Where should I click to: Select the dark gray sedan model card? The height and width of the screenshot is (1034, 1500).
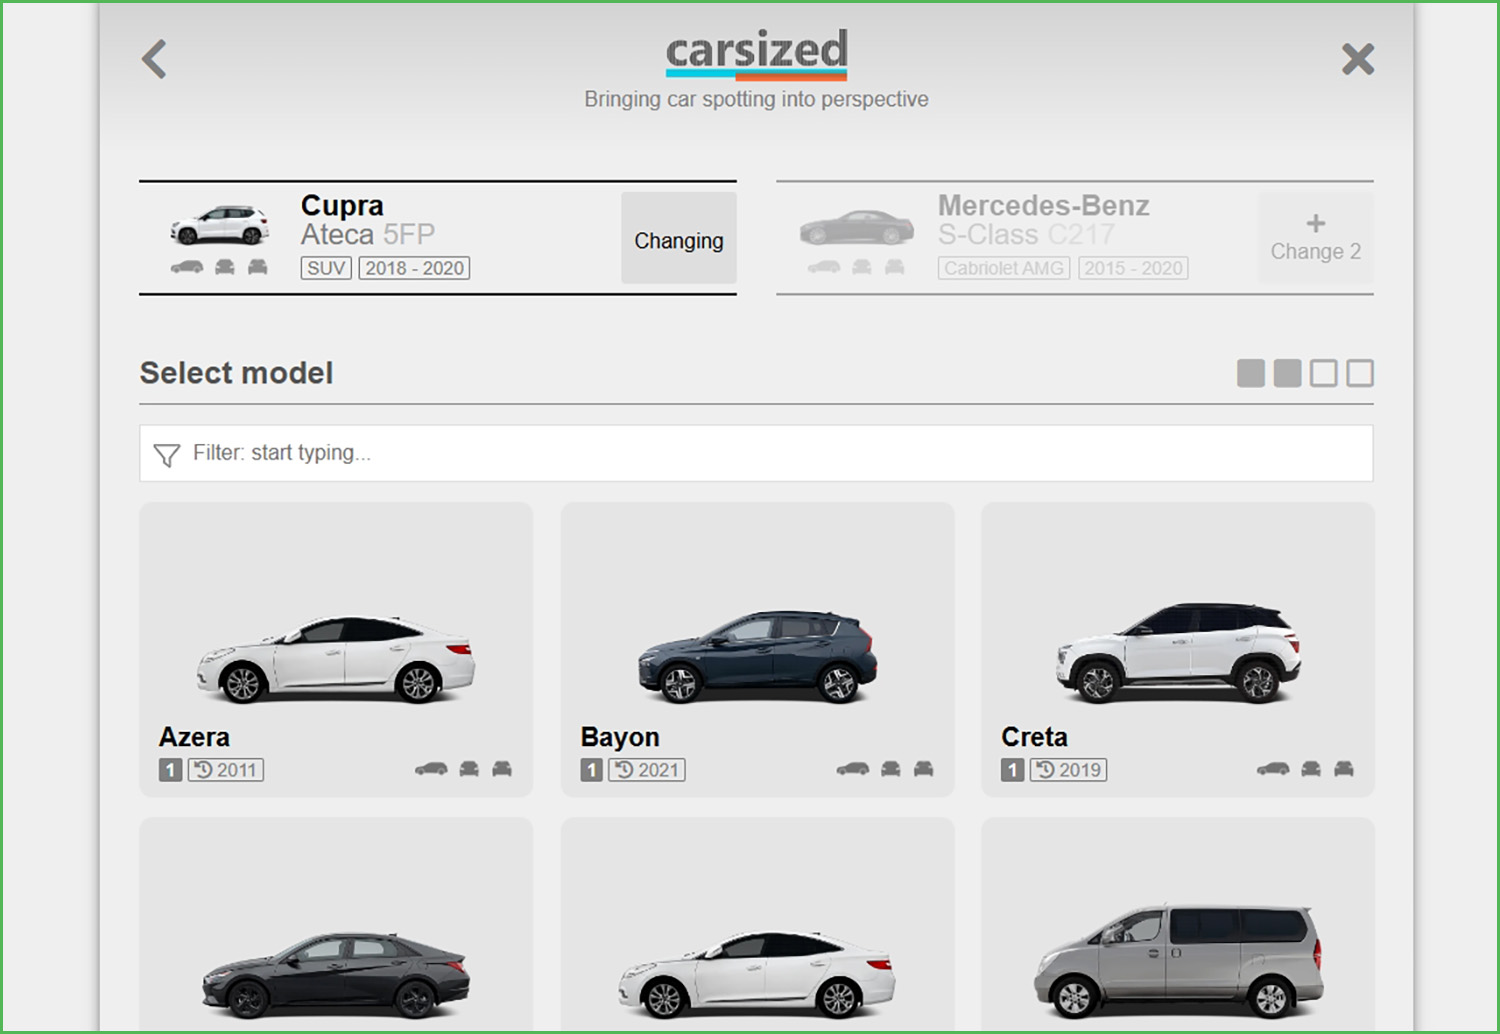point(336,925)
